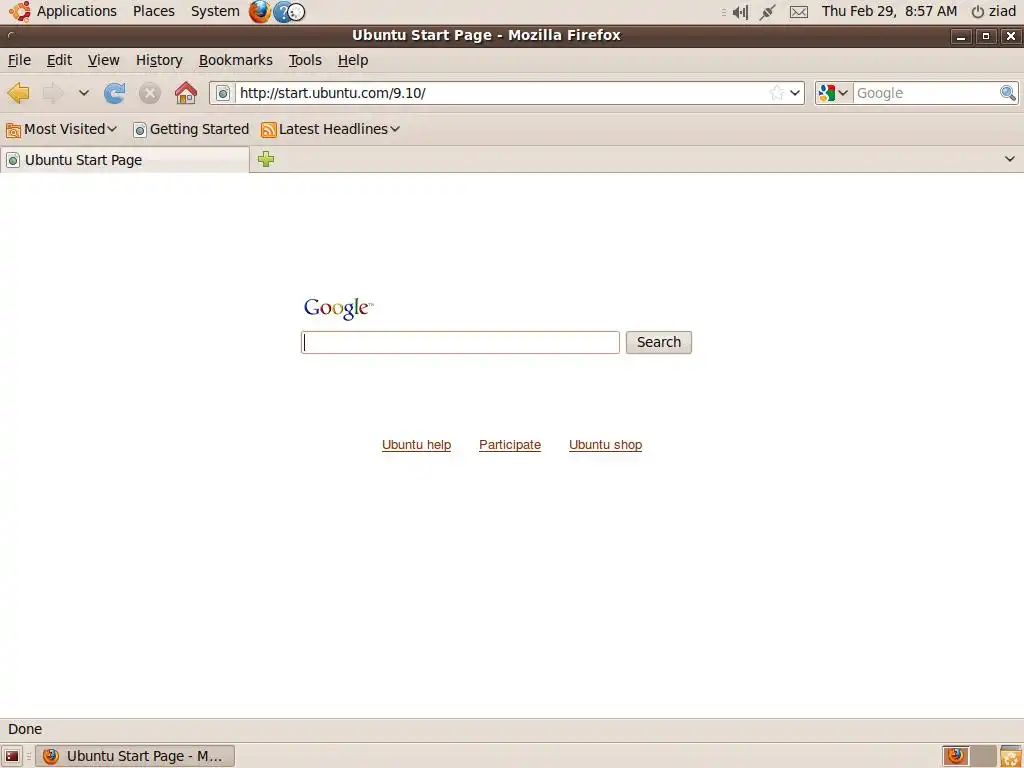Image resolution: width=1024 pixels, height=768 pixels.
Task: Minimize the Firefox window
Action: pyautogui.click(x=961, y=36)
